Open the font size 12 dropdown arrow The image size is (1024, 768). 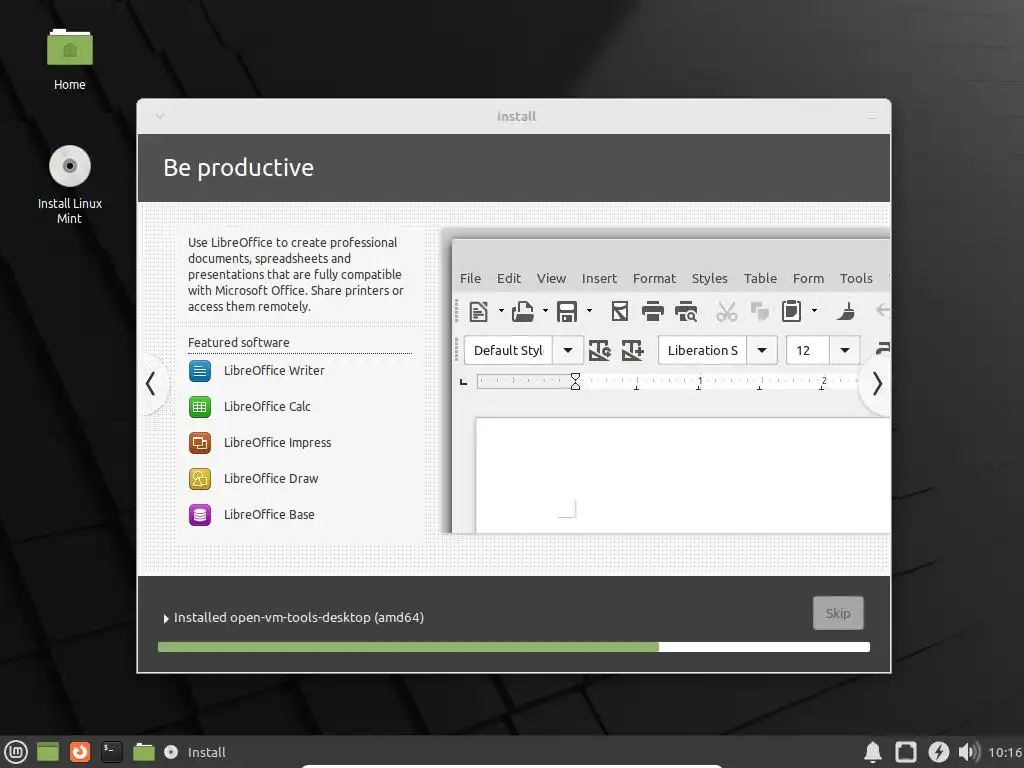[845, 351]
